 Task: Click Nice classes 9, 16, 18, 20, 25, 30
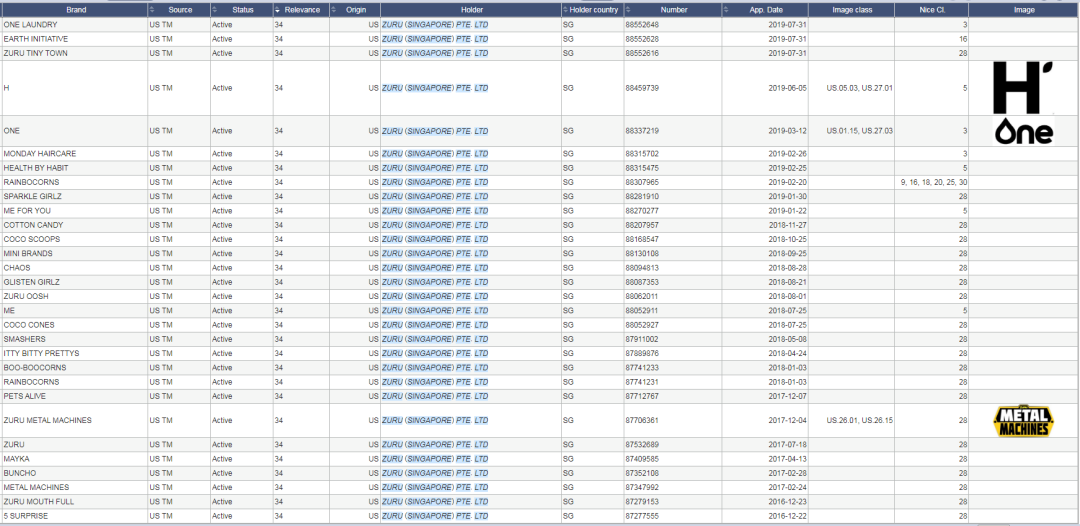pyautogui.click(x=934, y=182)
